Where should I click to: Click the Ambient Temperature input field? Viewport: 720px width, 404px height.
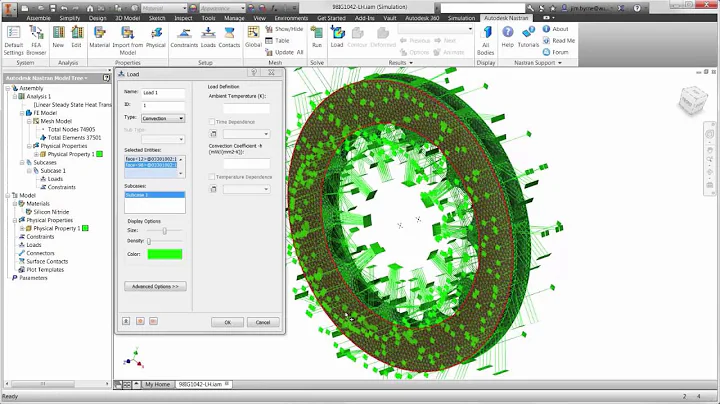click(x=246, y=108)
